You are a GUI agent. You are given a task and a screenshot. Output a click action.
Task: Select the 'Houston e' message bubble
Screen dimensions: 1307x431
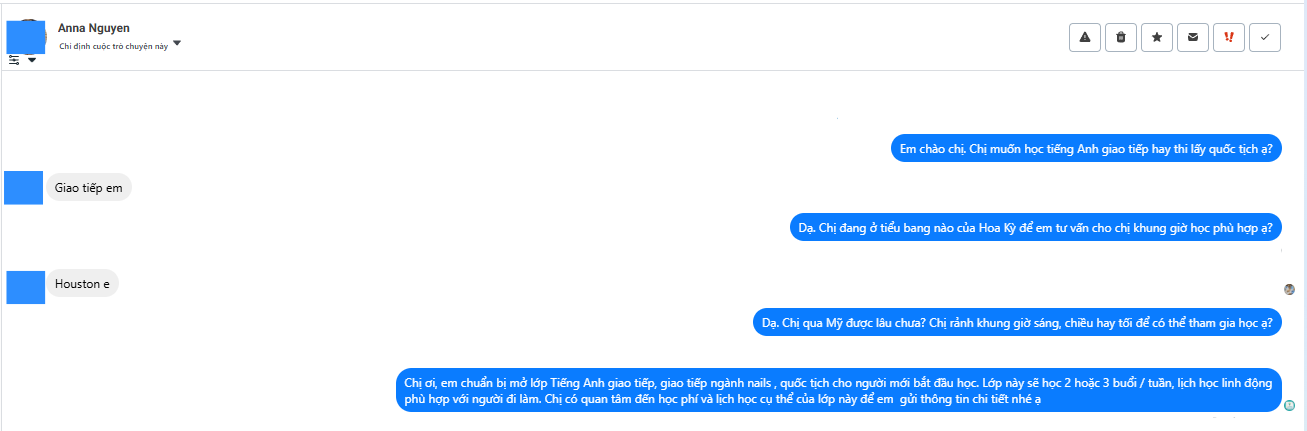[83, 284]
